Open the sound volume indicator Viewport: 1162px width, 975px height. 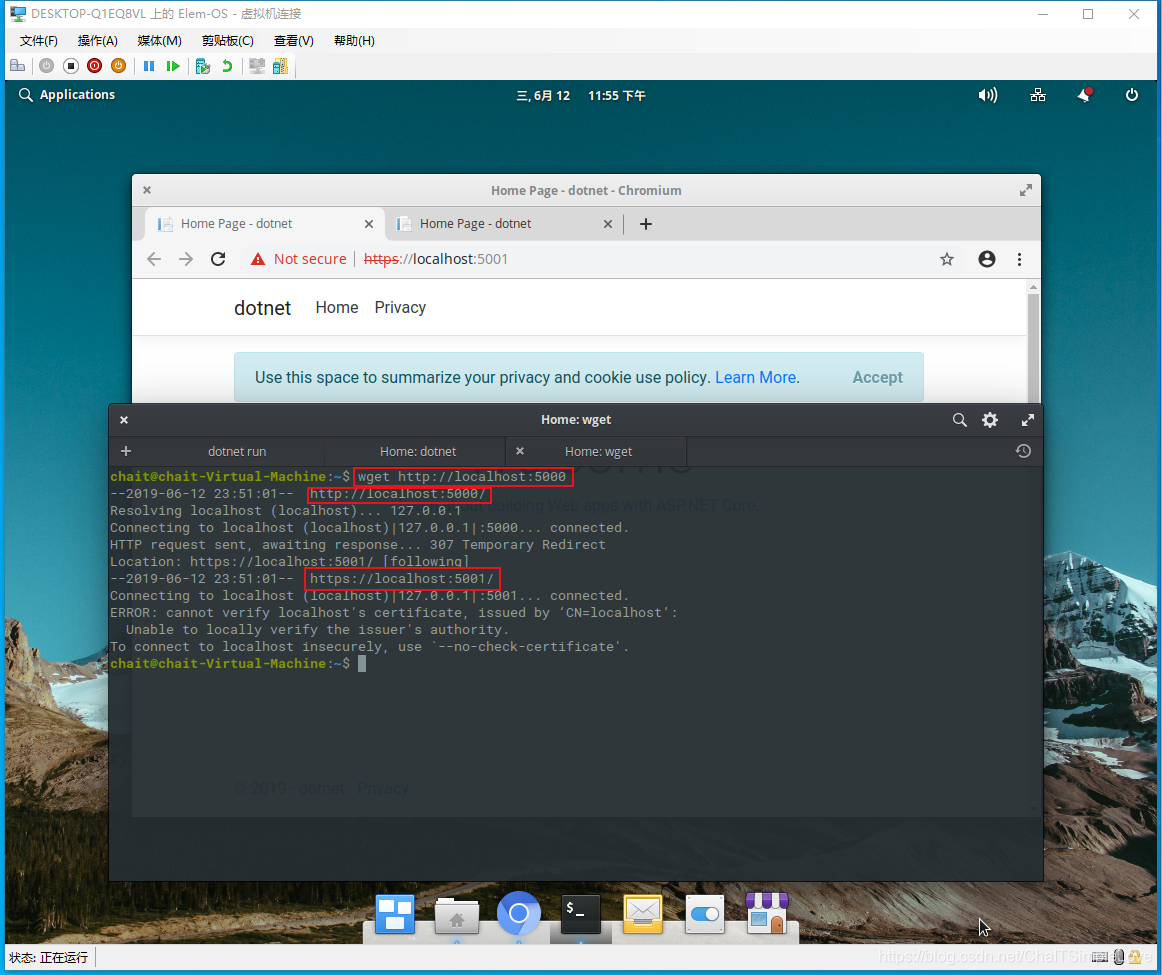click(x=988, y=95)
